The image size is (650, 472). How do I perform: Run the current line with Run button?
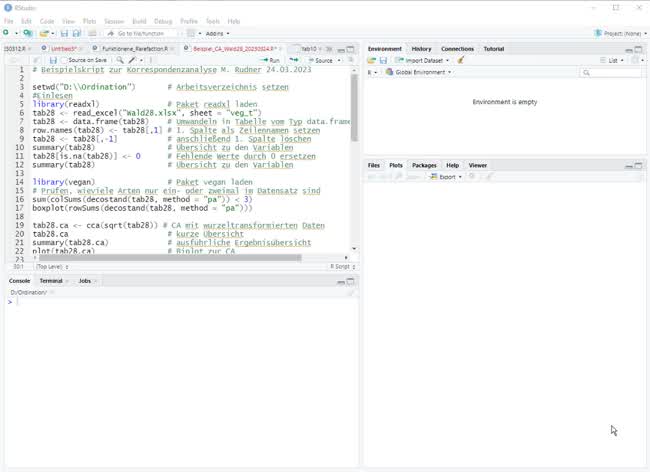click(271, 61)
